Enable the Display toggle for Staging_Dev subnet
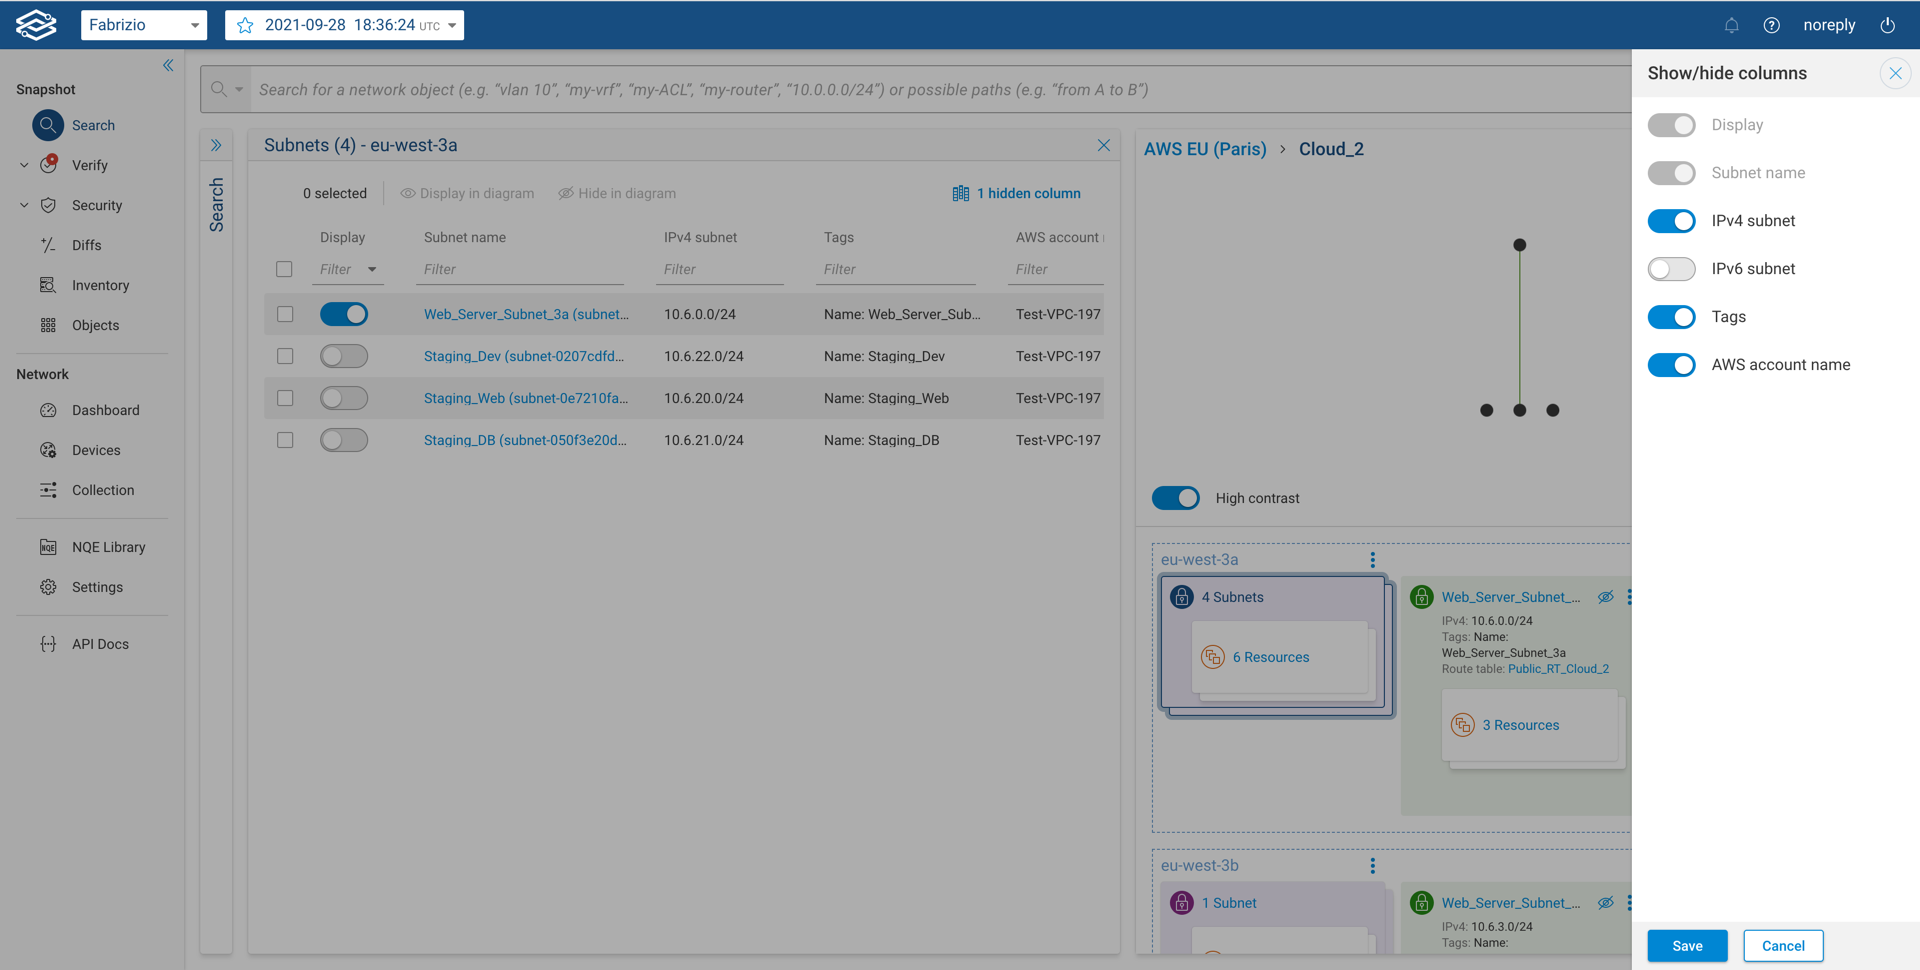Image resolution: width=1920 pixels, height=970 pixels. coord(344,355)
